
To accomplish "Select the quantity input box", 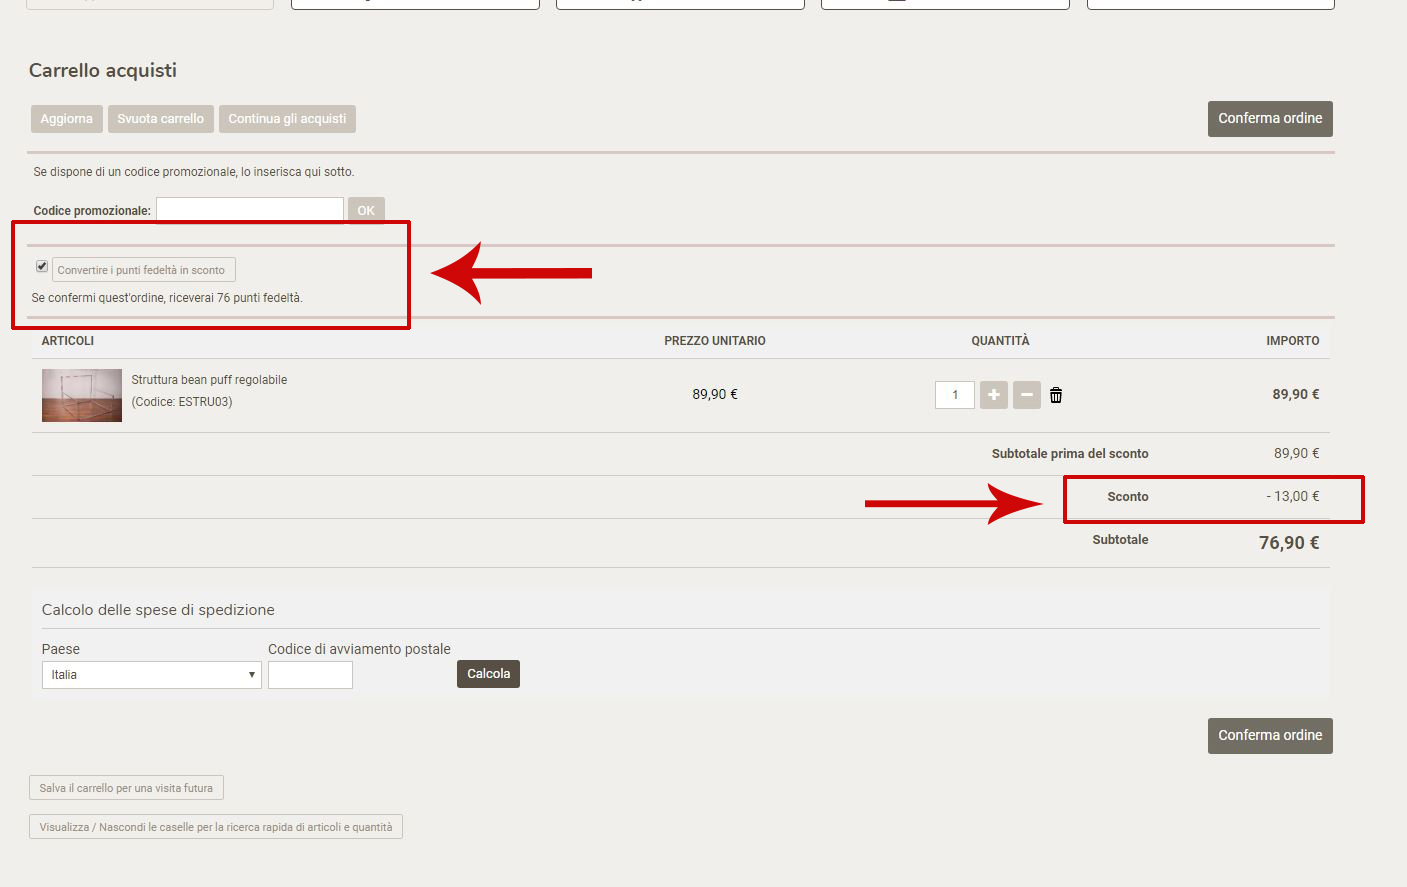I will [x=954, y=395].
